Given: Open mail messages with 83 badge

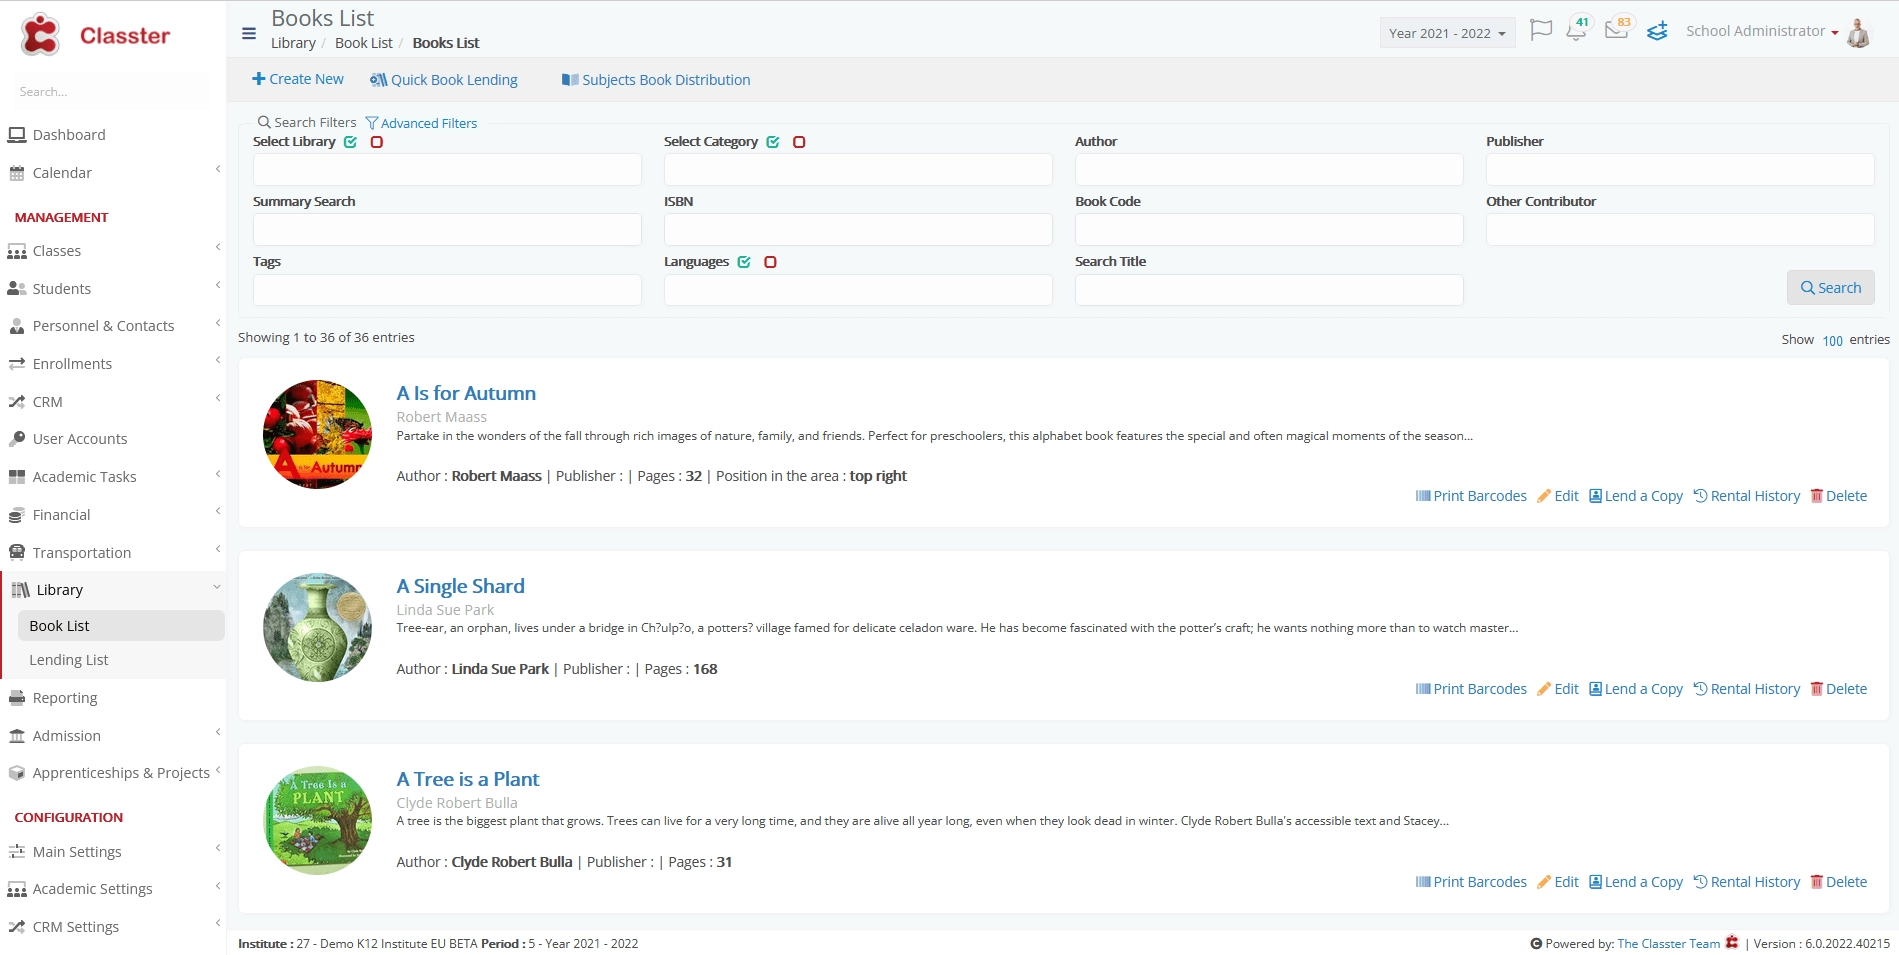Looking at the screenshot, I should coord(1617,28).
